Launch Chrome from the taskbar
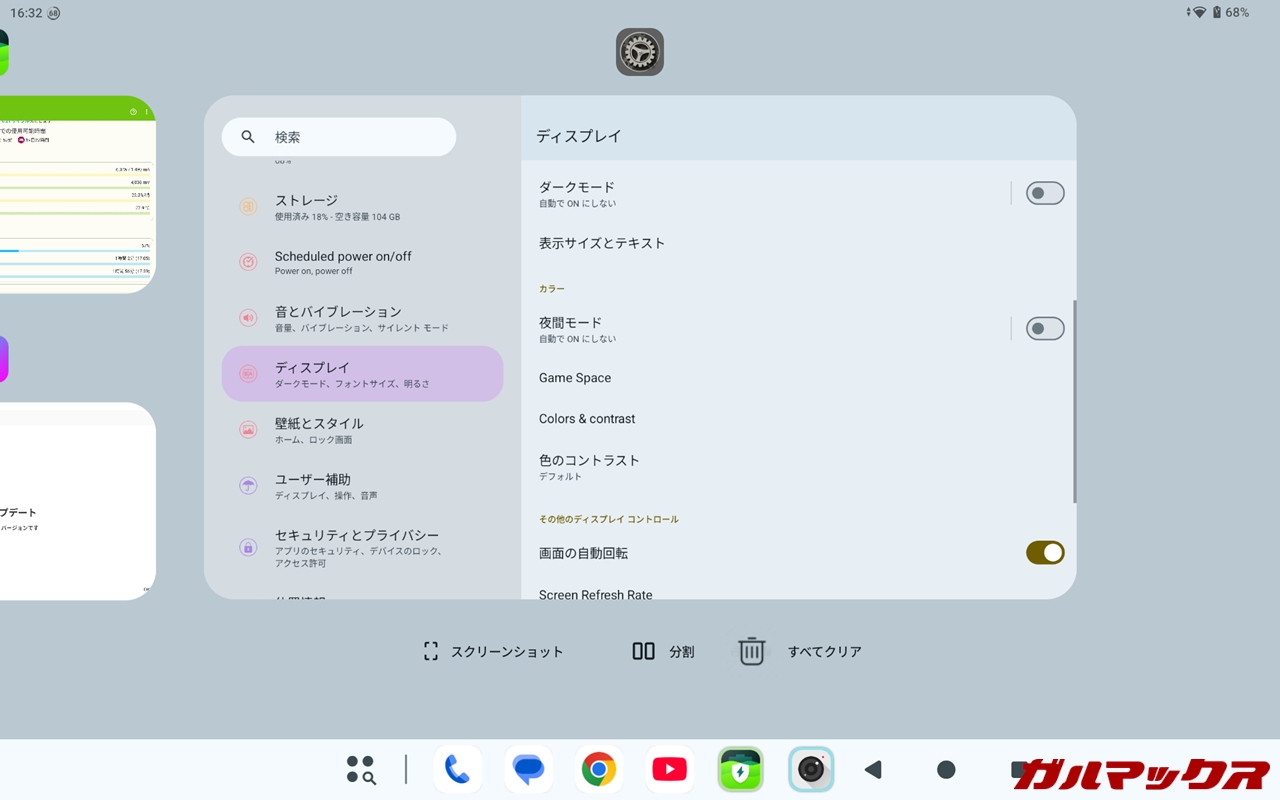Screen dimensions: 1280x800 pyautogui.click(x=599, y=769)
